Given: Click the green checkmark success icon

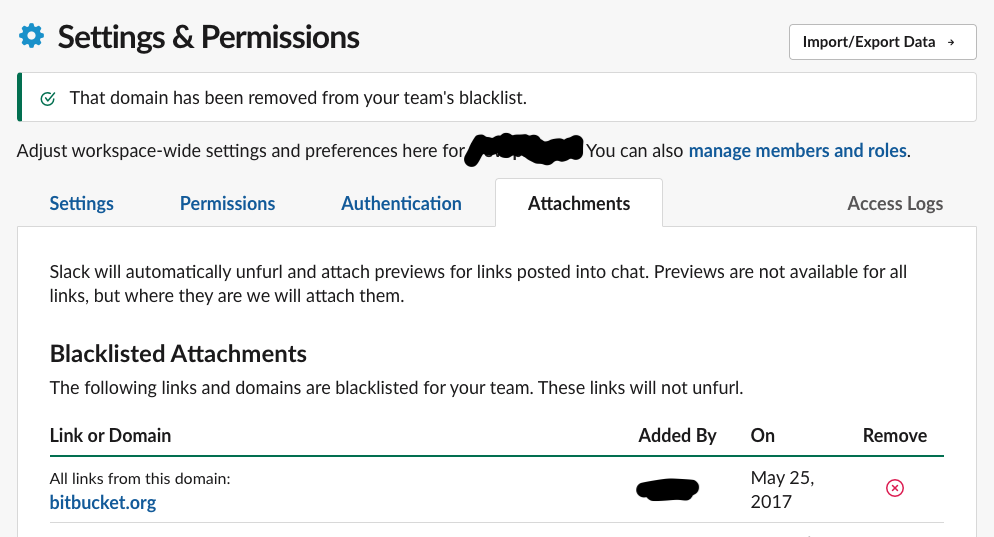Looking at the screenshot, I should [x=48, y=98].
